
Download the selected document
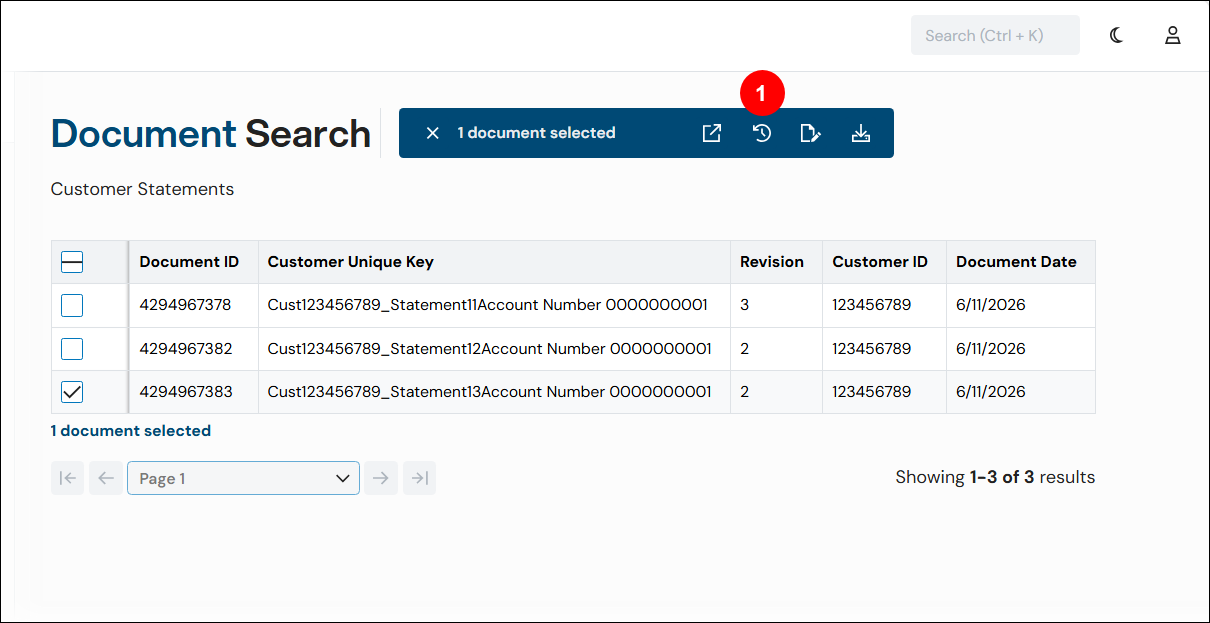coord(860,133)
